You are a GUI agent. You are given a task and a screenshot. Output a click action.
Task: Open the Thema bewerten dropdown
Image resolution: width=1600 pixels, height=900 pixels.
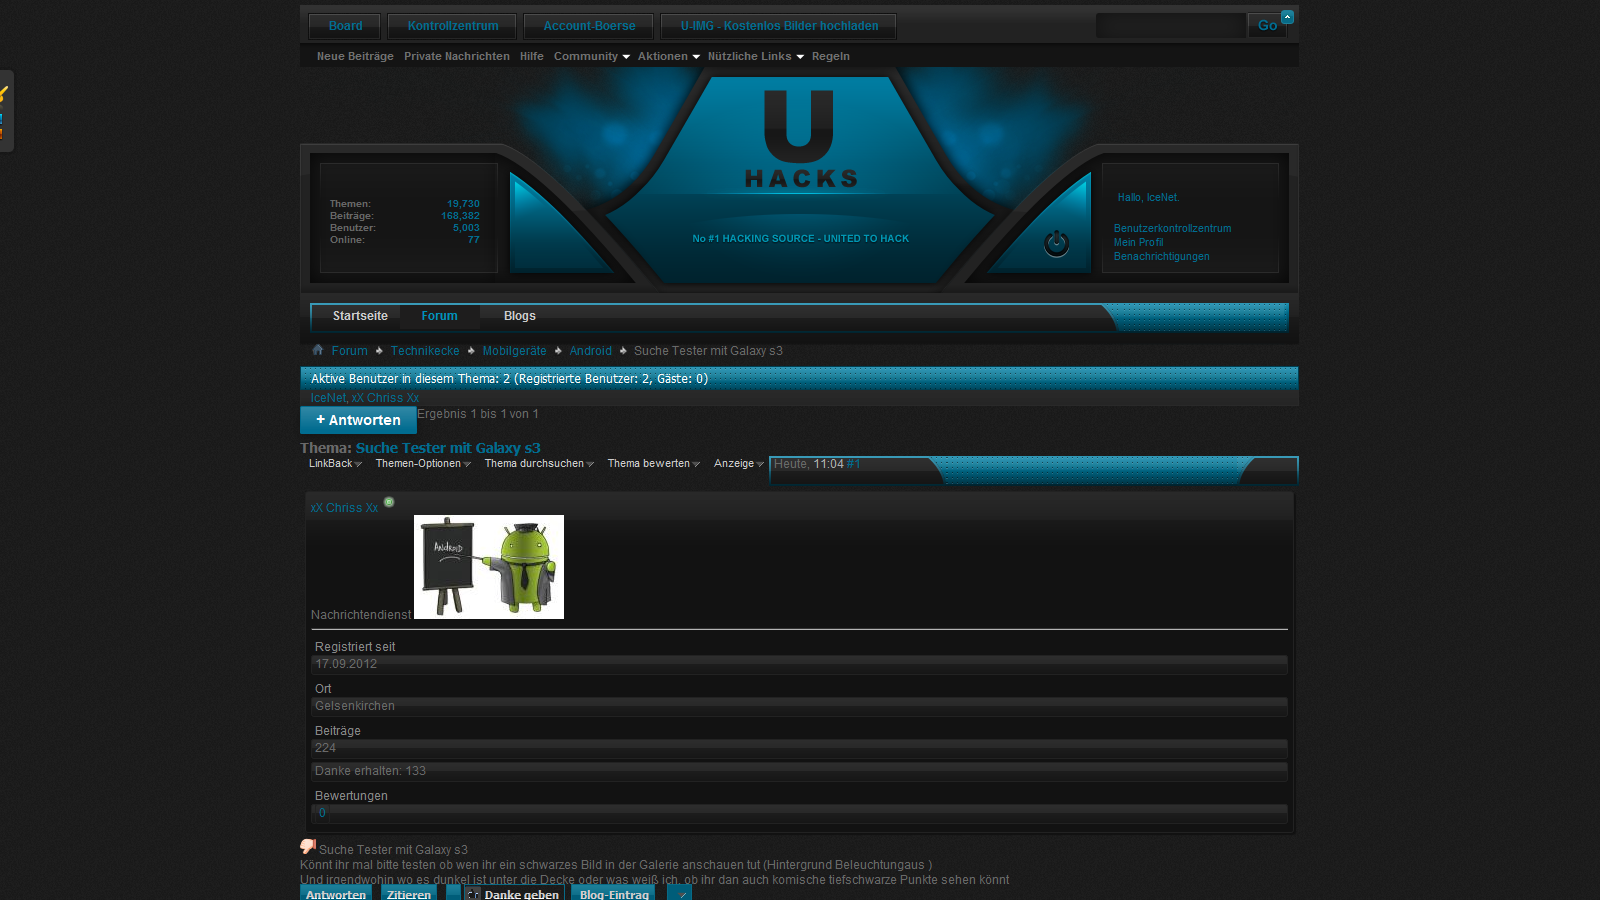[654, 464]
